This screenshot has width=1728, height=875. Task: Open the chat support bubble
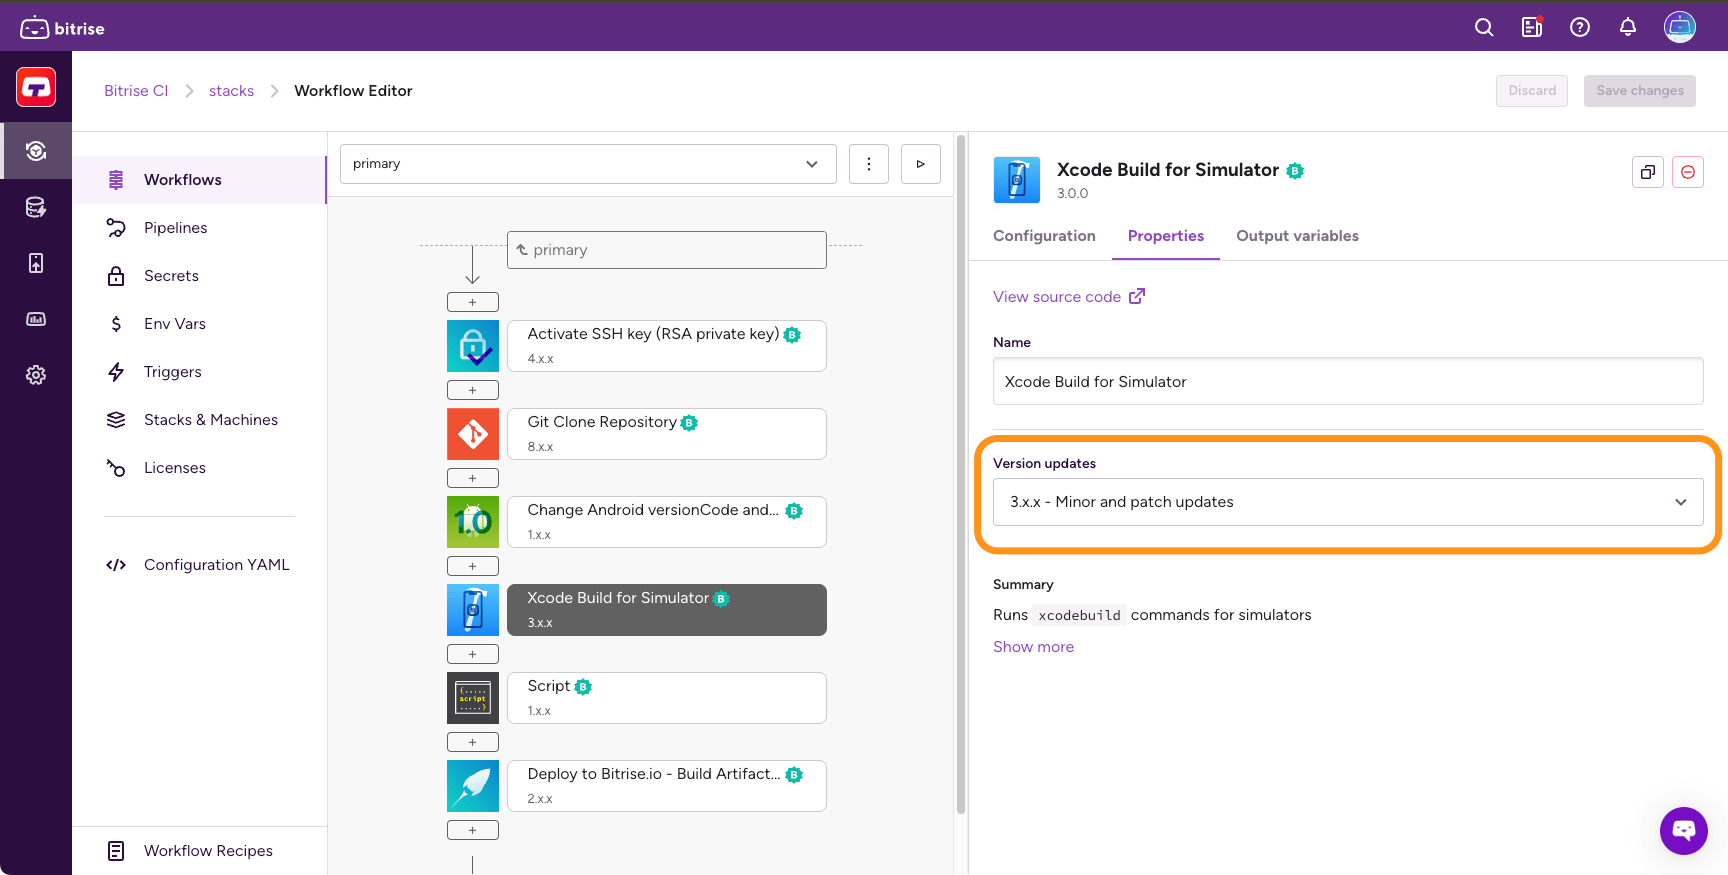[1684, 830]
